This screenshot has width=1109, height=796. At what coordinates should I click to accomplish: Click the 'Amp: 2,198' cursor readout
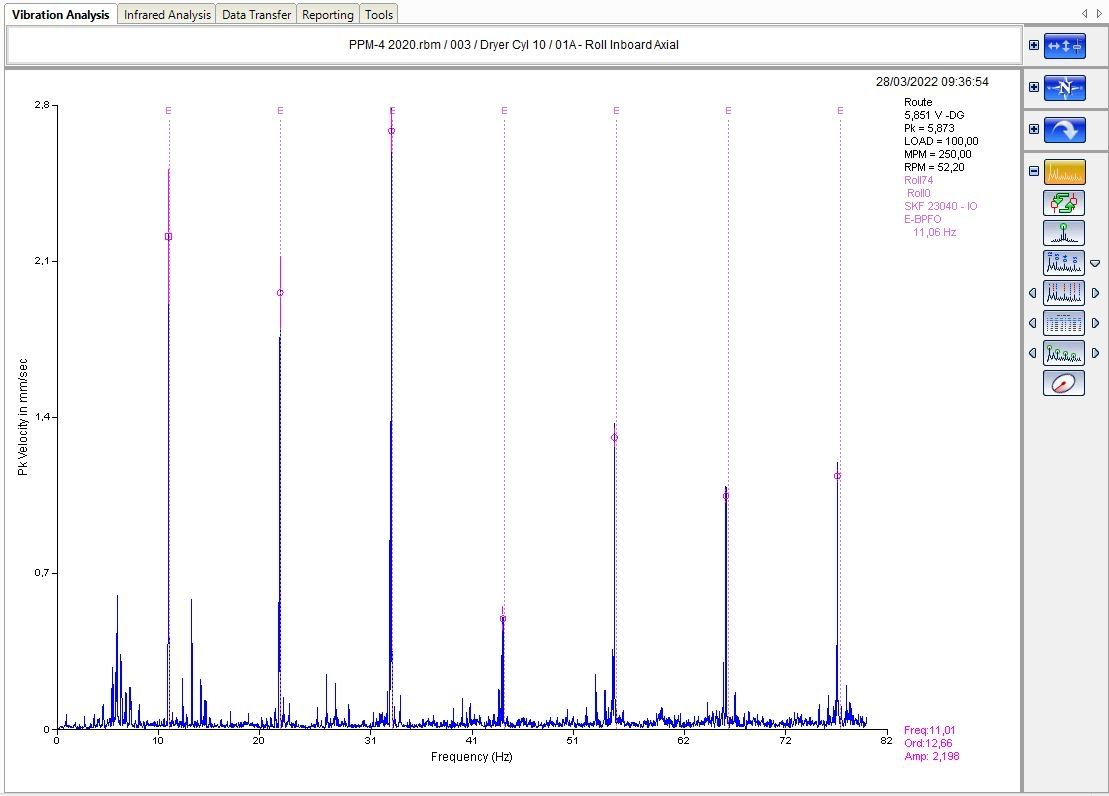[x=931, y=756]
